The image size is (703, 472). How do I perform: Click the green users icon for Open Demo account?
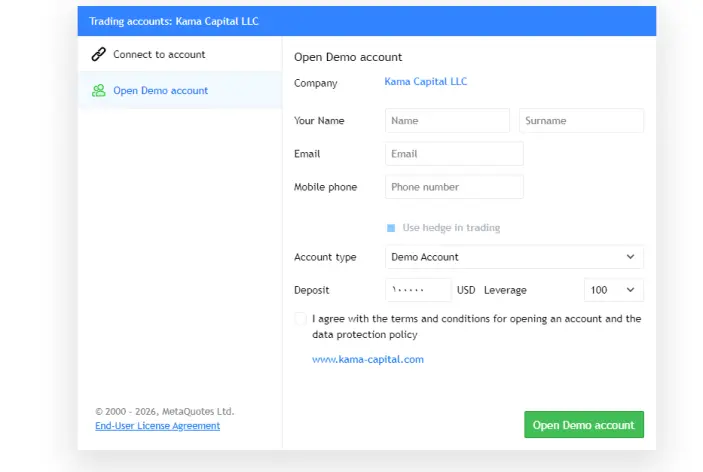99,91
